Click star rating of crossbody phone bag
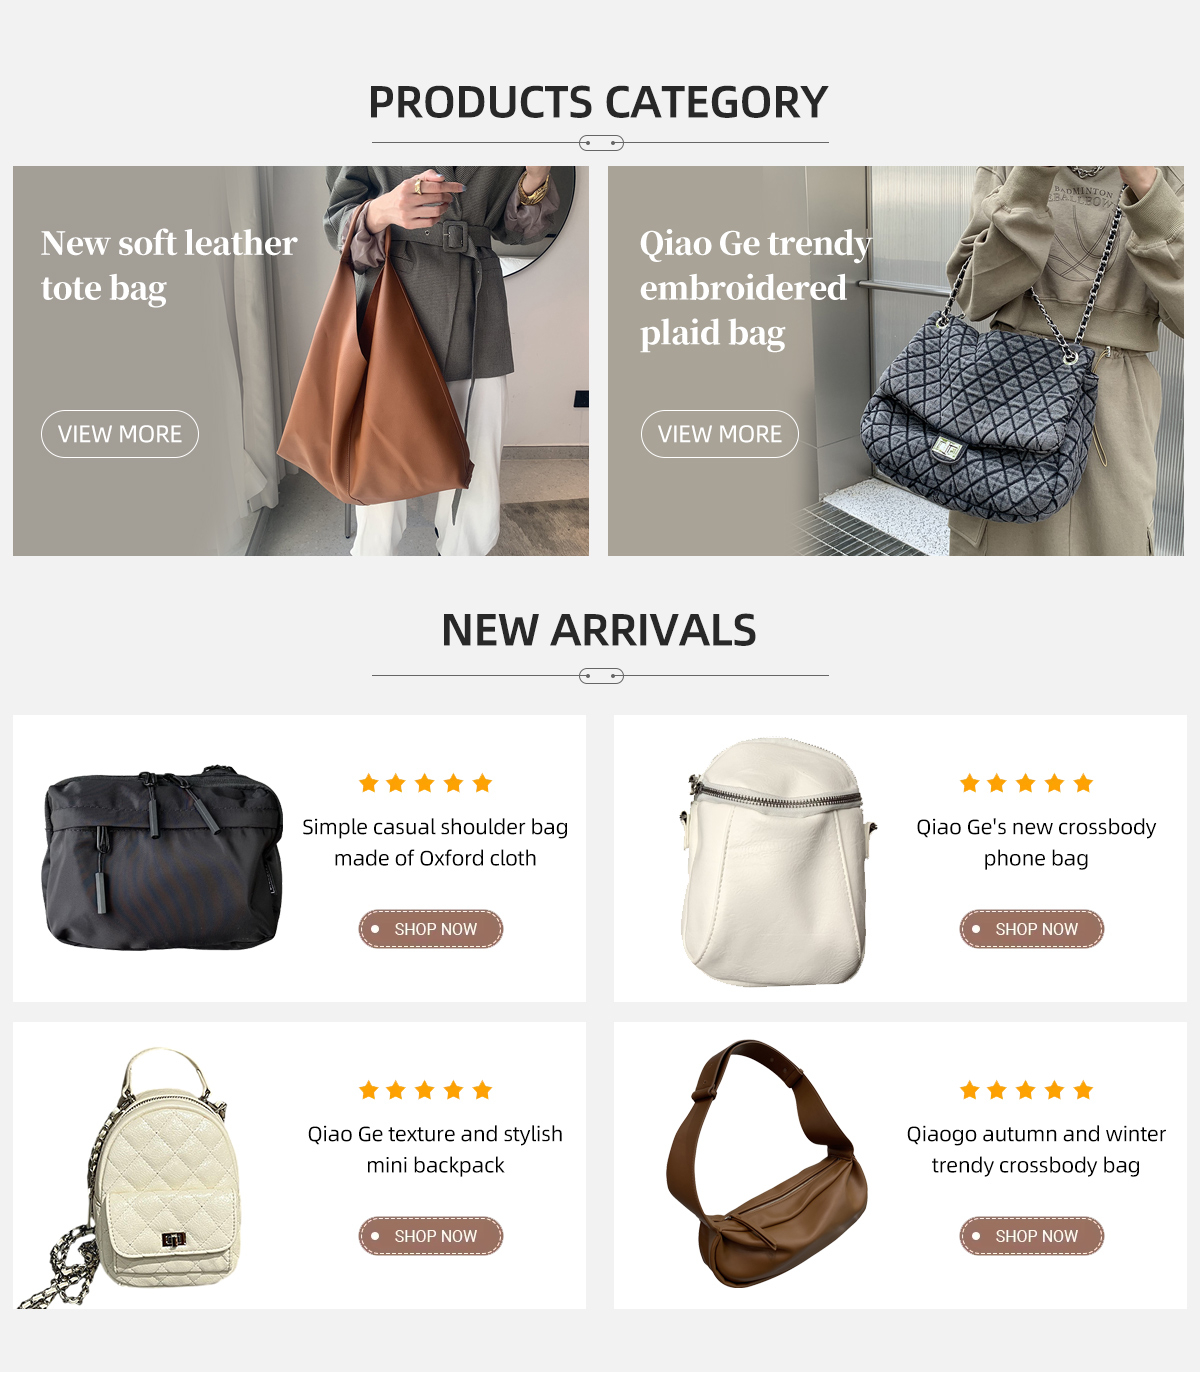 click(1026, 783)
